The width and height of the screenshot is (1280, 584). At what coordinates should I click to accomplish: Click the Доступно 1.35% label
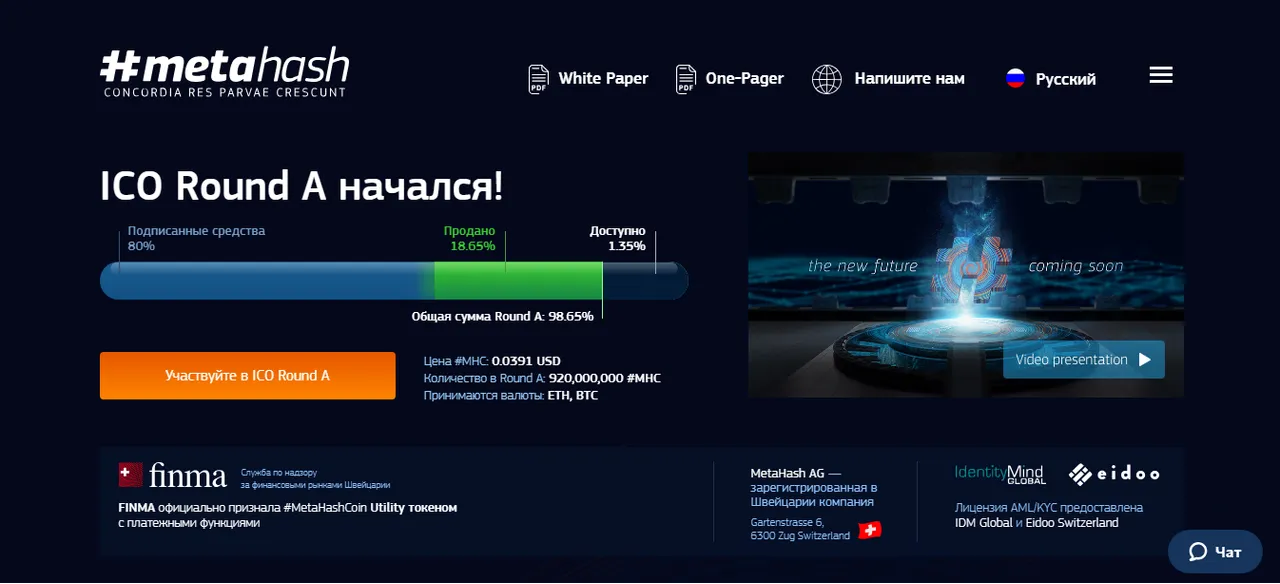(617, 238)
